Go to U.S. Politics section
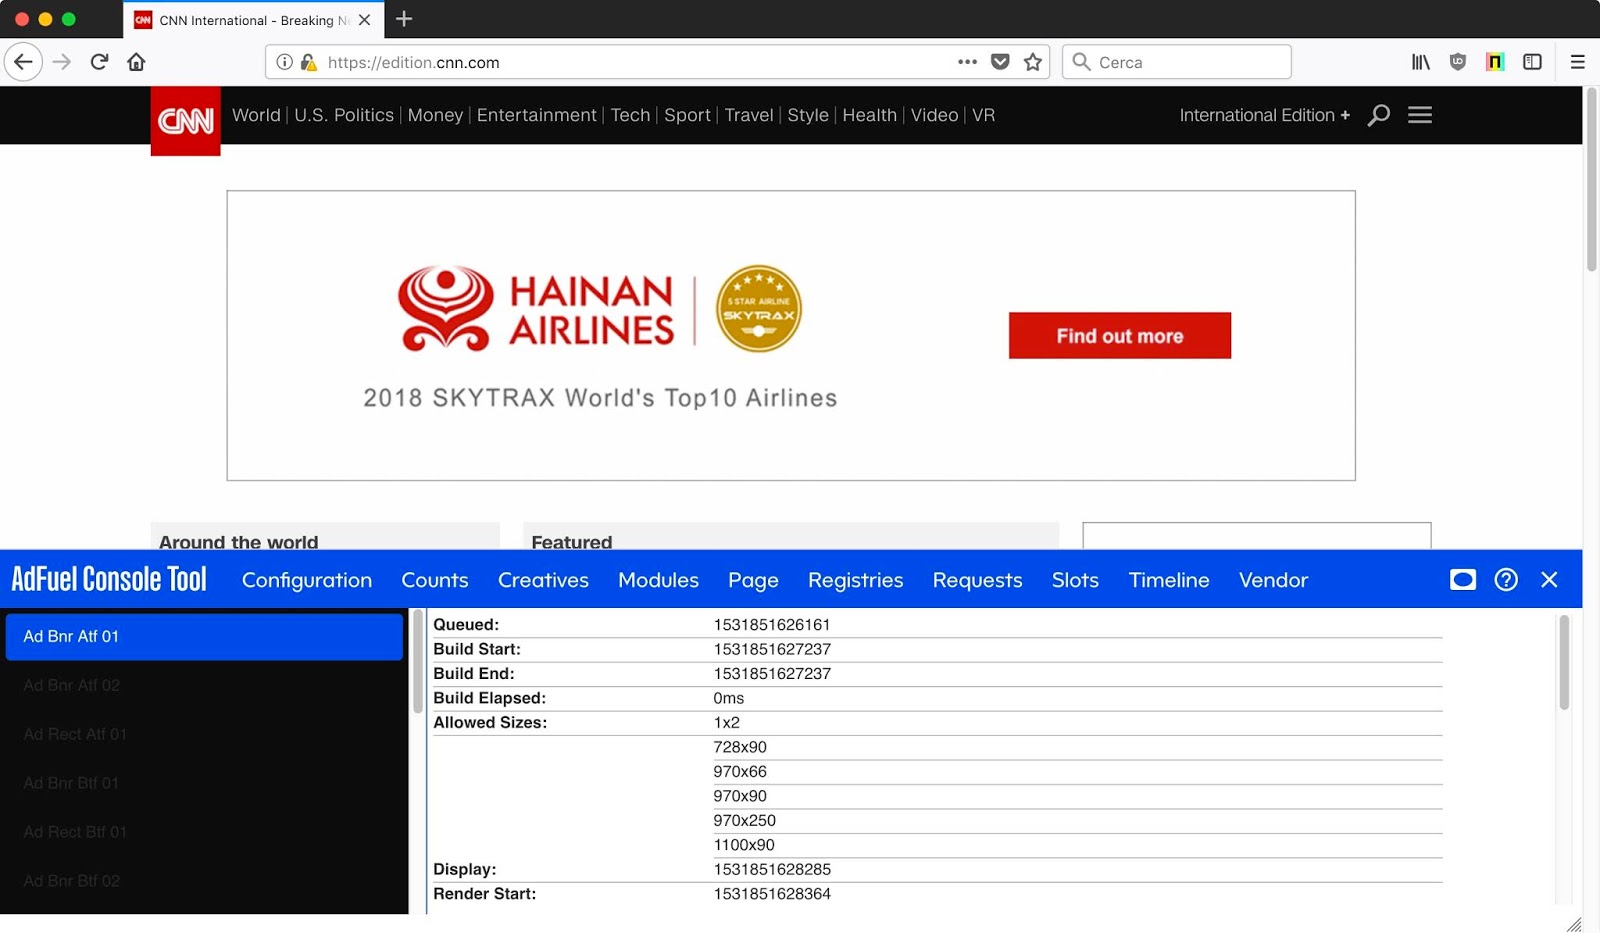The image size is (1600, 933). click(344, 115)
